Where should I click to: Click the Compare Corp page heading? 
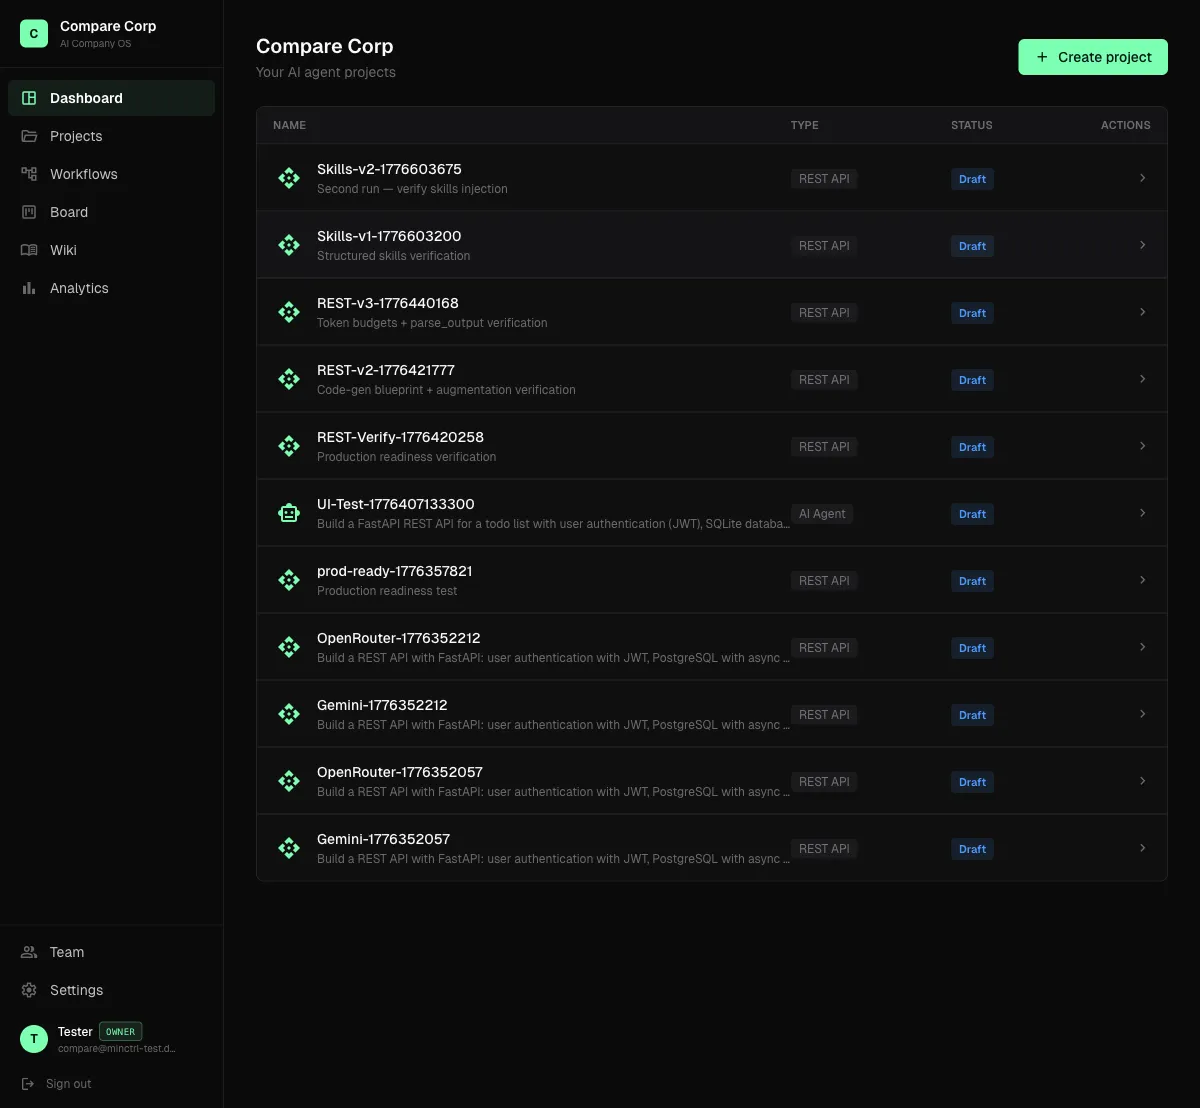(325, 46)
